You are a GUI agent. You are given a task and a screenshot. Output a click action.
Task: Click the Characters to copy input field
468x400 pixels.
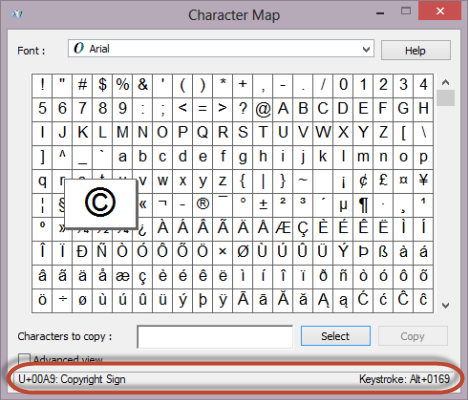click(x=215, y=337)
